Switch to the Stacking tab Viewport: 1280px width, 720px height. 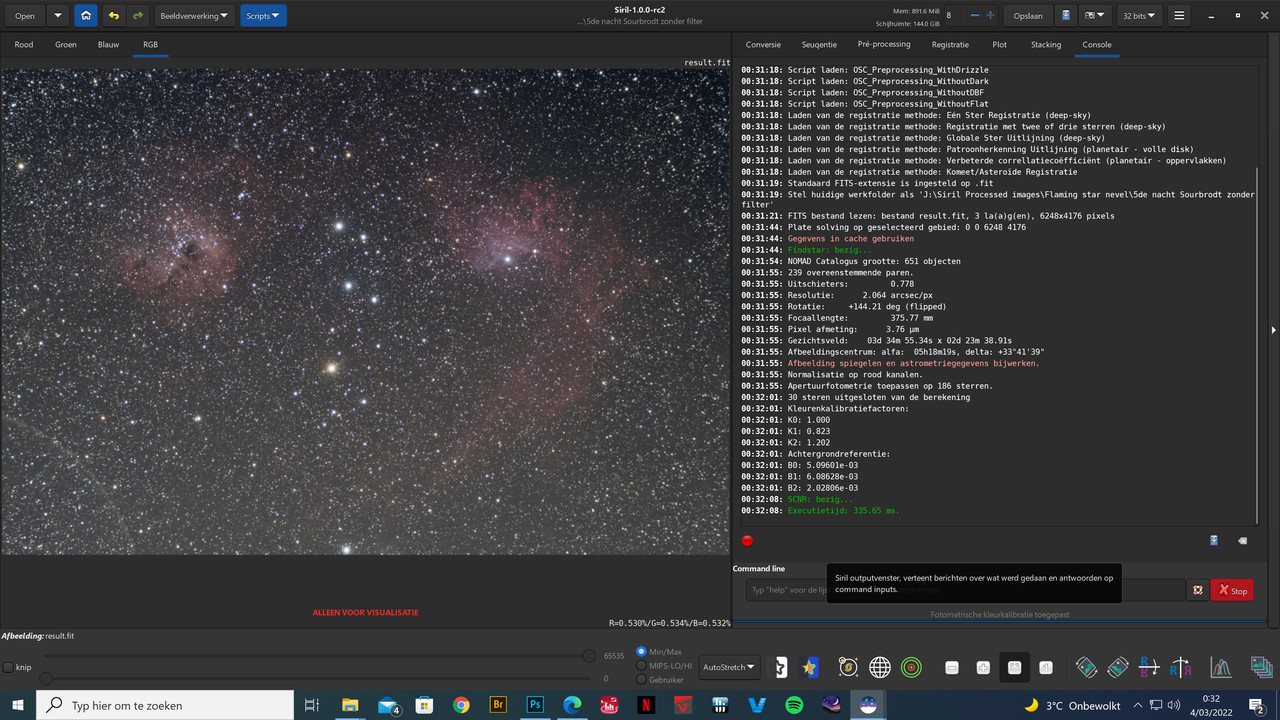1045,44
